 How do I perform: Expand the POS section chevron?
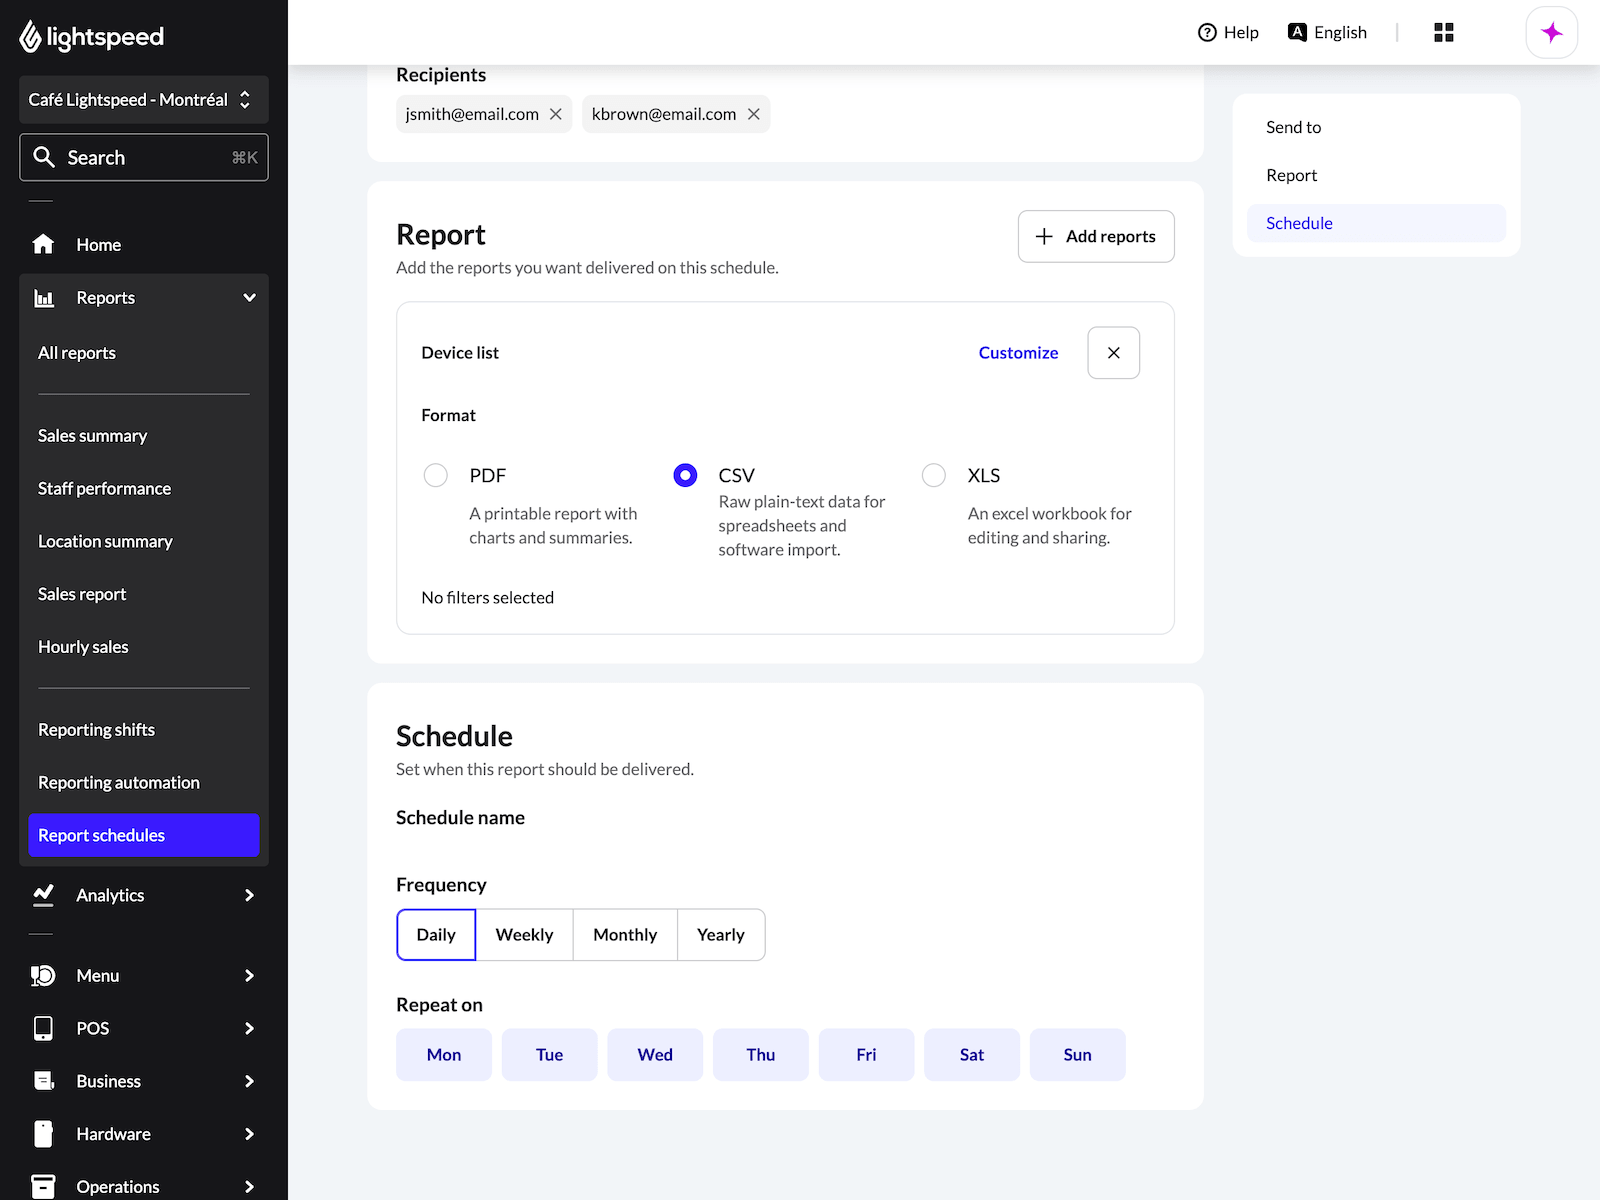click(x=249, y=1028)
